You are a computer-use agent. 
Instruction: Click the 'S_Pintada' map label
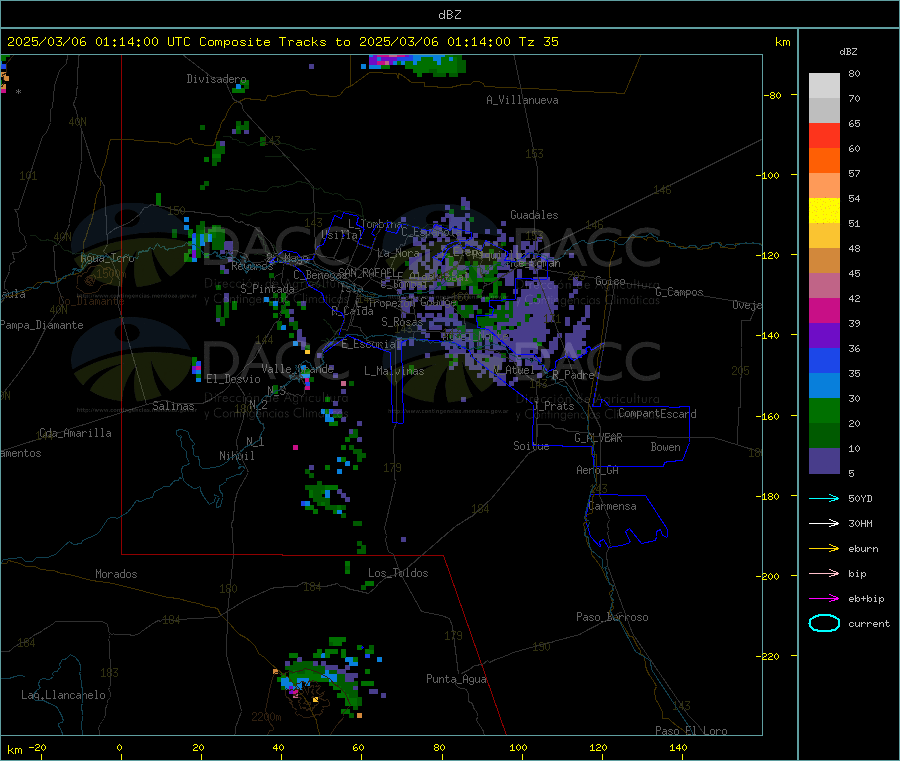click(267, 289)
